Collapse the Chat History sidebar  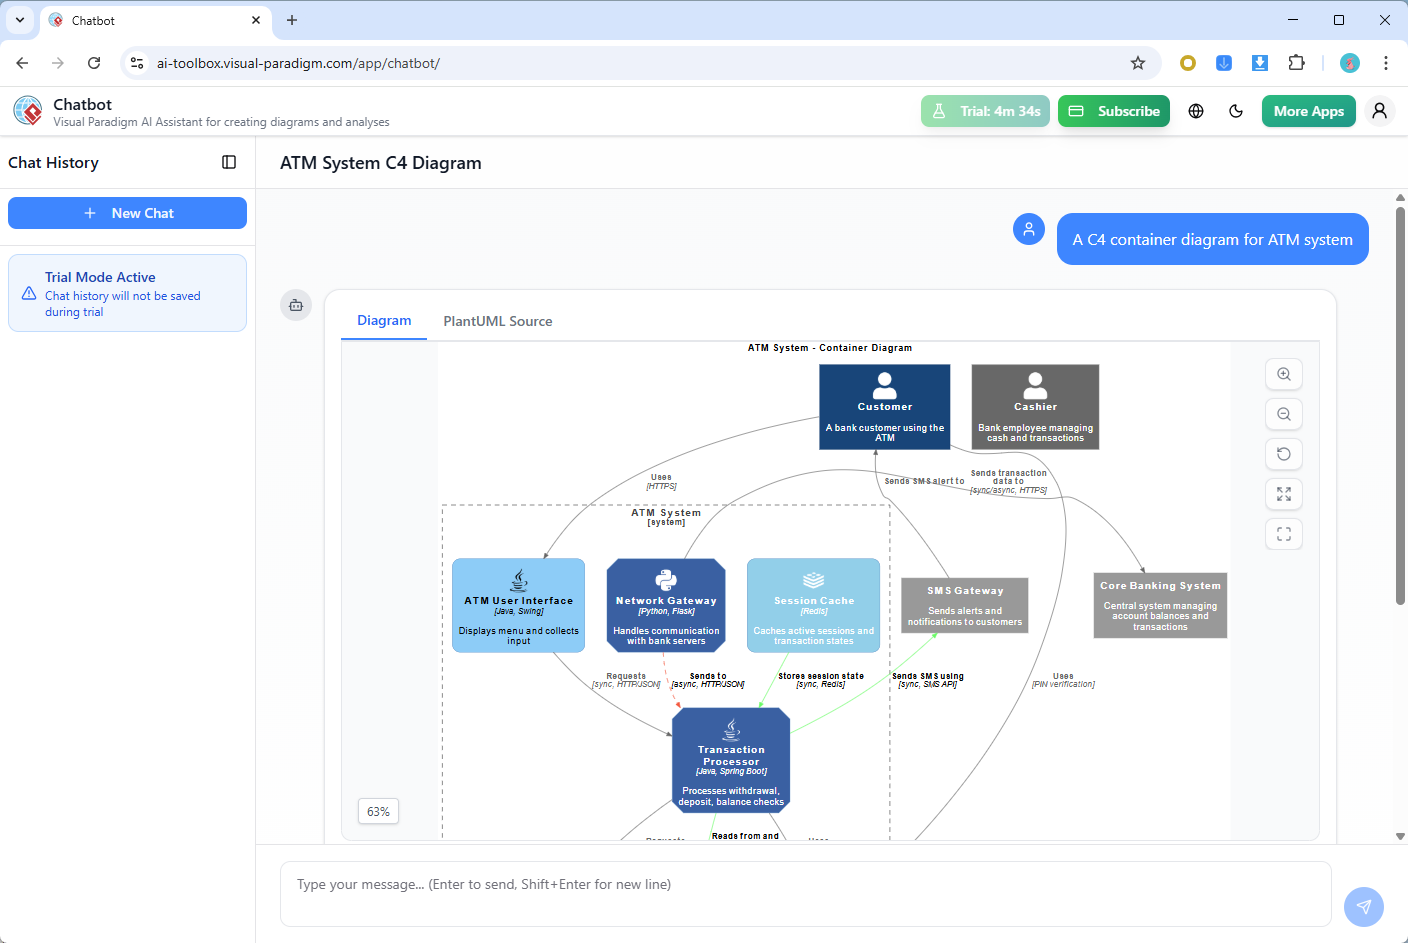(x=230, y=162)
